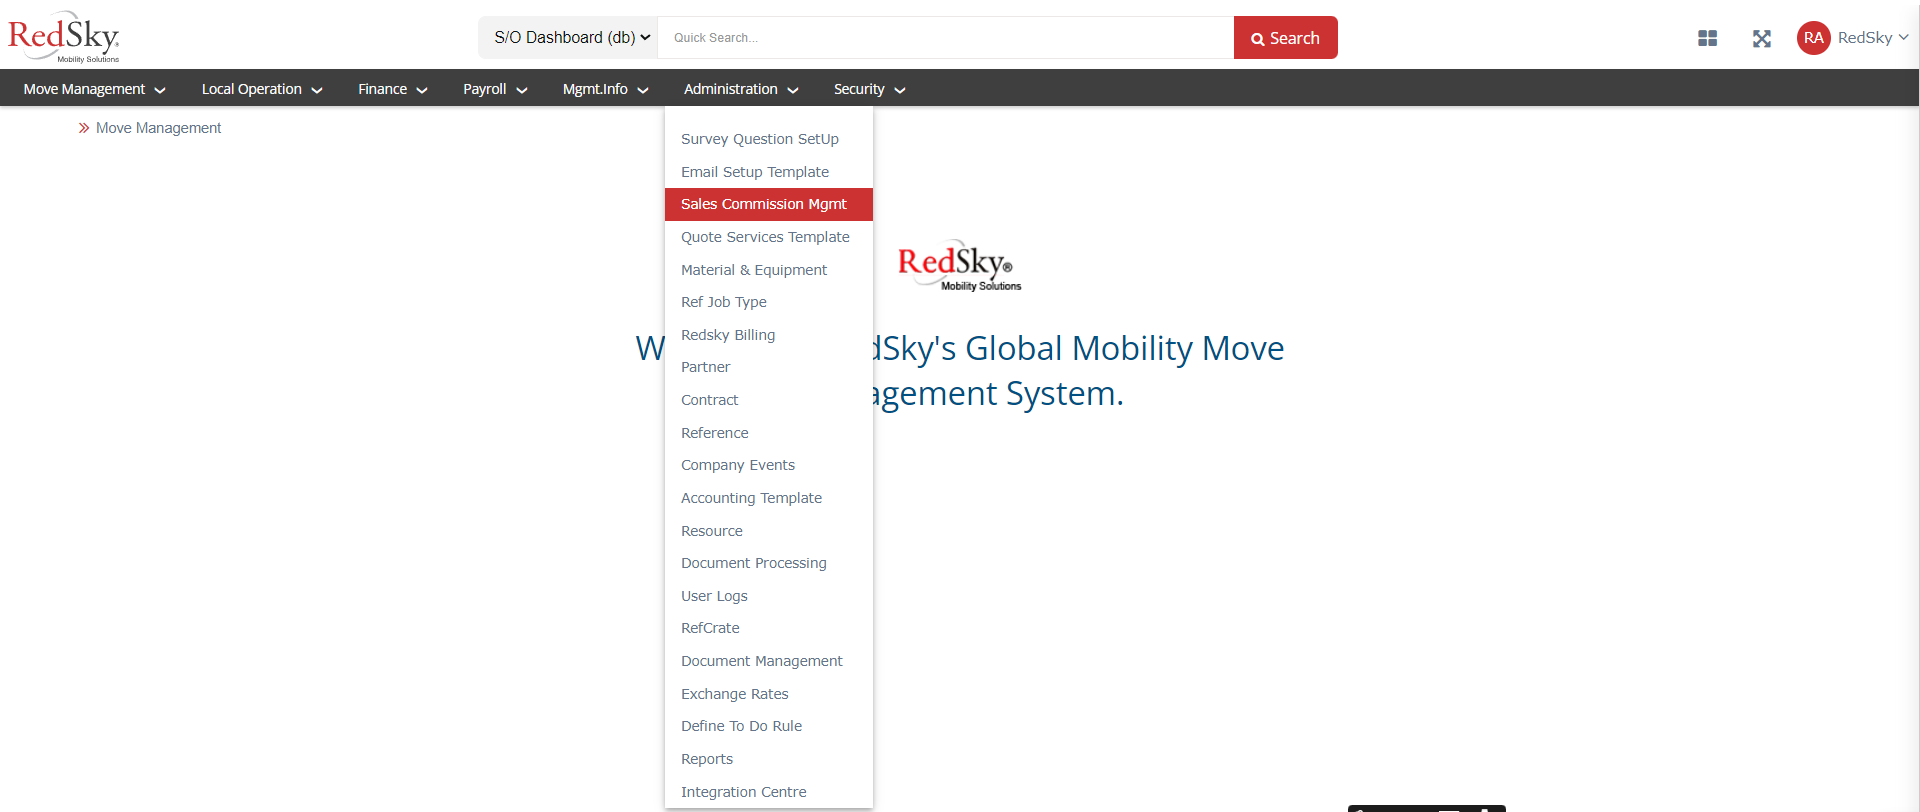Select Reference menu entry
Viewport: 1920px width, 812px height.
[x=769, y=433]
